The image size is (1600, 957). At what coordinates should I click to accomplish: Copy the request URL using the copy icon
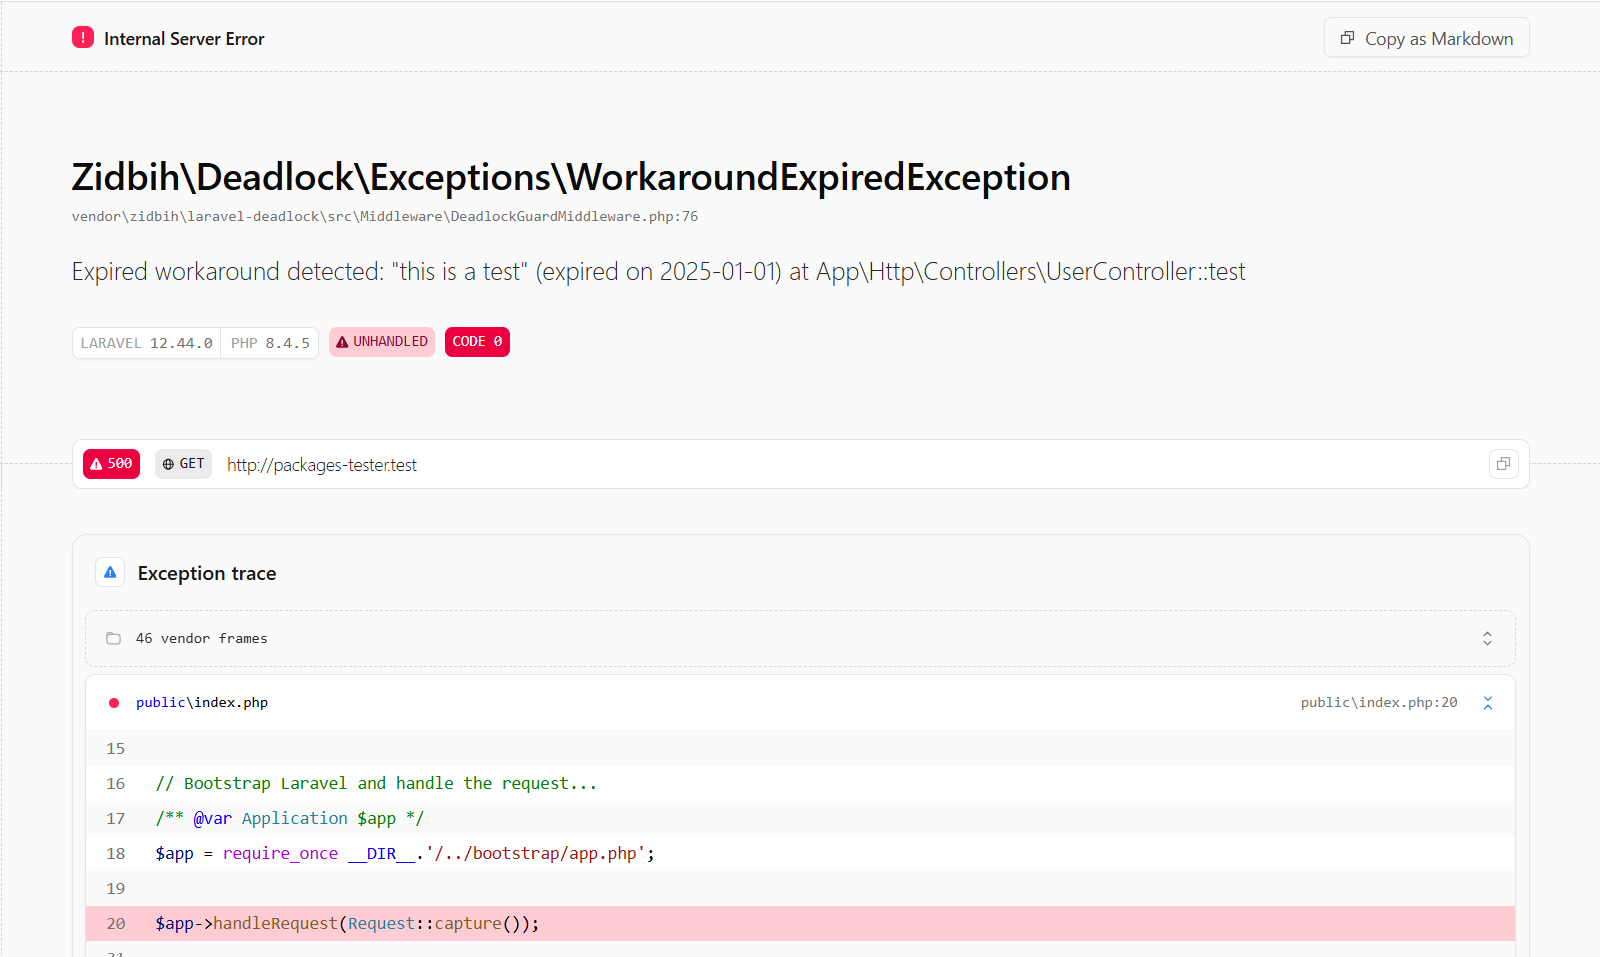tap(1503, 464)
